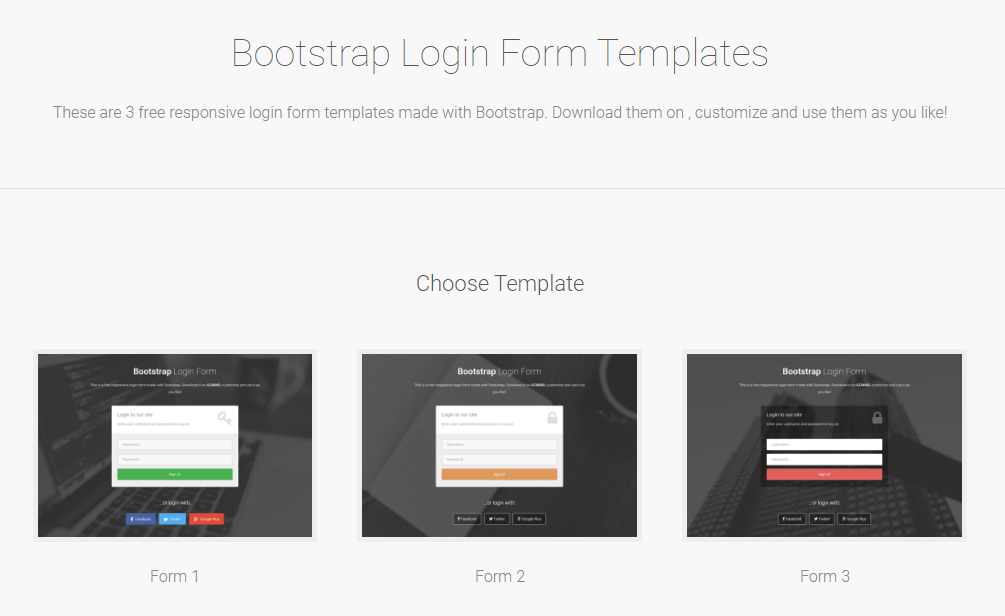Click the Google Plus button in Form 3 preview
Viewport: 1005px width, 616px height.
coord(856,519)
